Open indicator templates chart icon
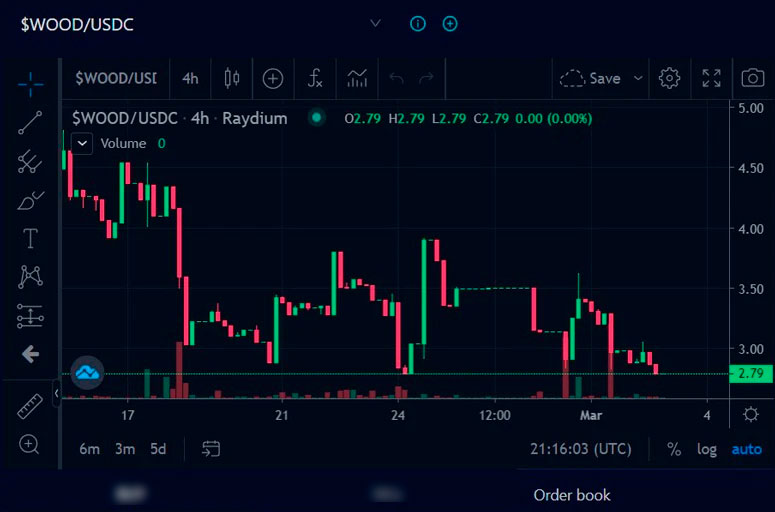This screenshot has width=775, height=512. click(x=357, y=78)
